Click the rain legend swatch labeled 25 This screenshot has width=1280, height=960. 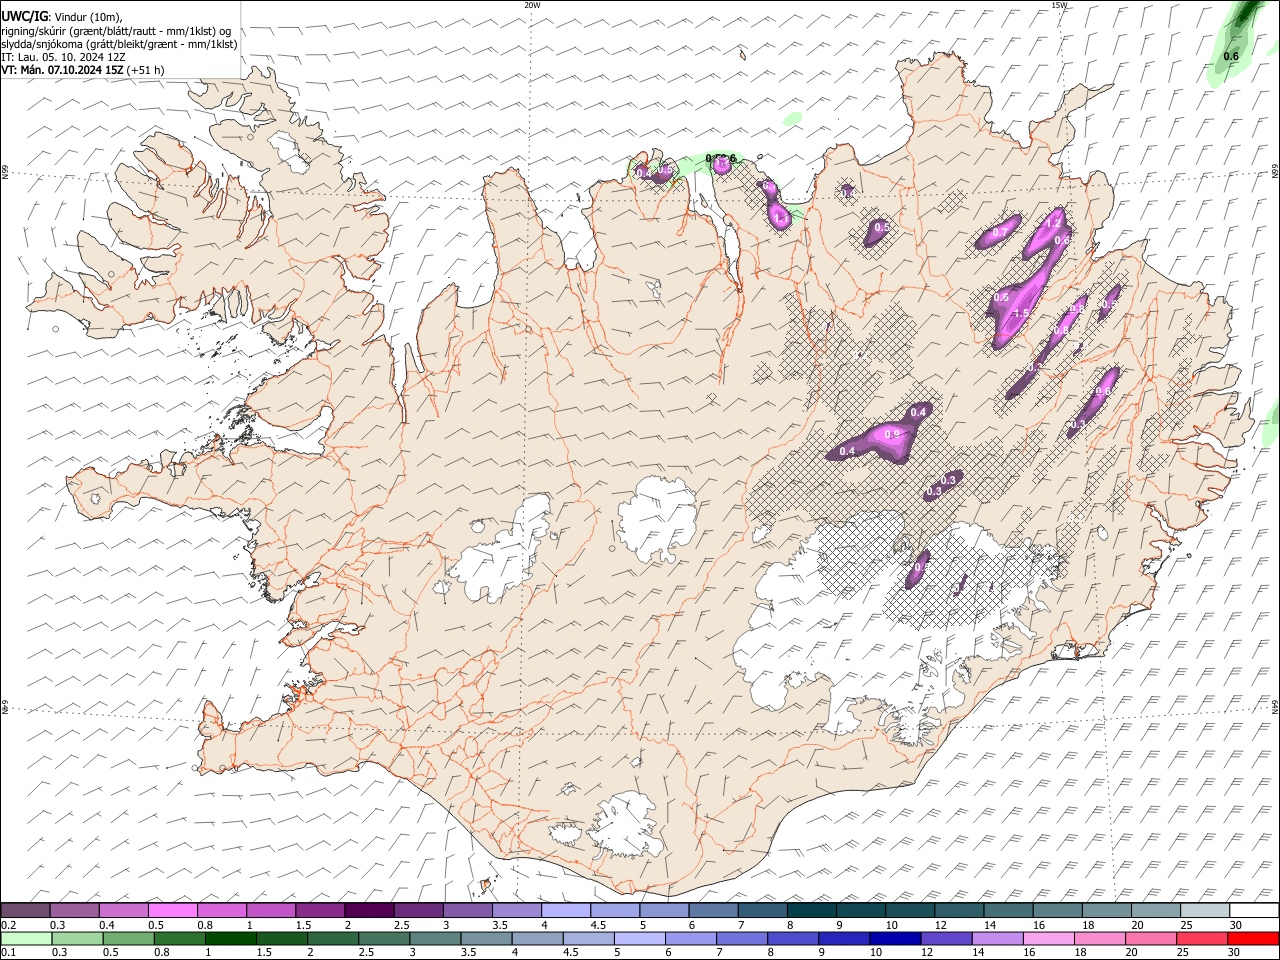click(x=1202, y=938)
